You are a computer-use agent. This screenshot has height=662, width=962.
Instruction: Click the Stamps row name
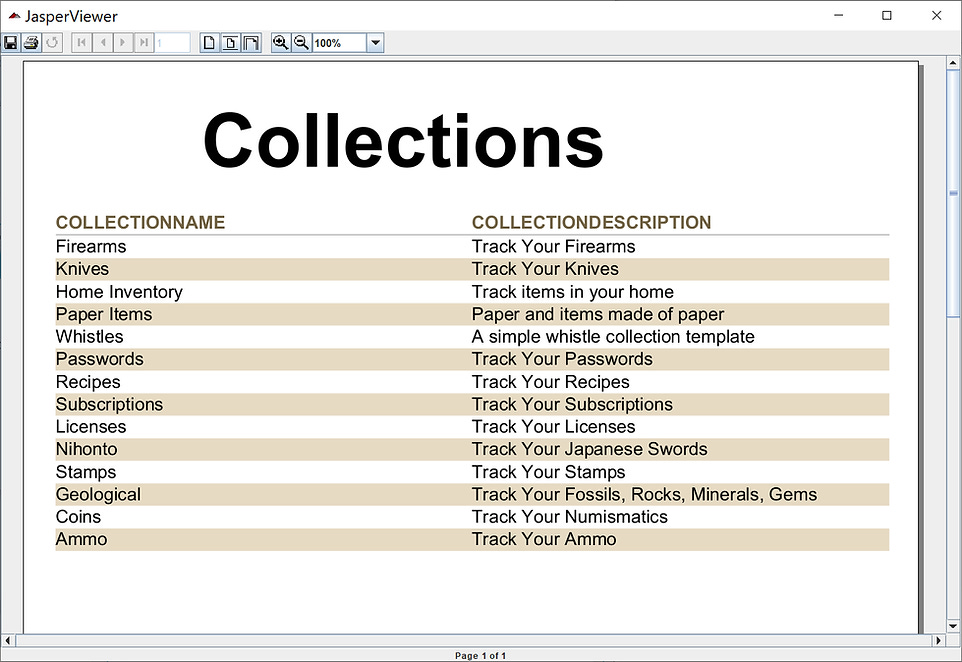click(x=86, y=472)
